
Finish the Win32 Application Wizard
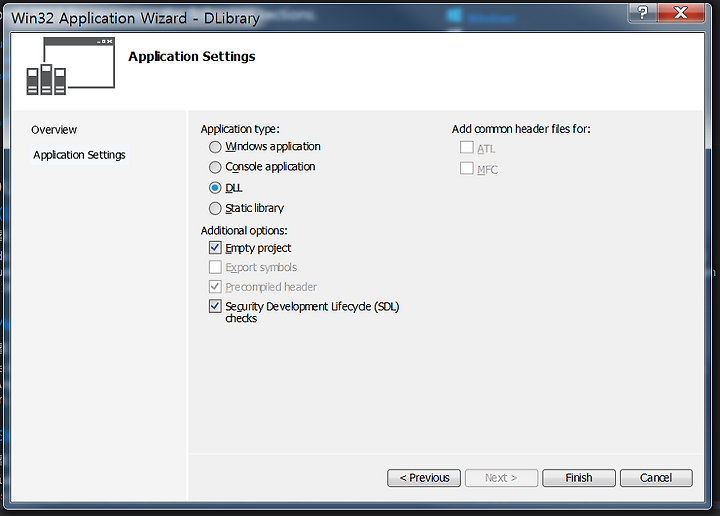579,478
